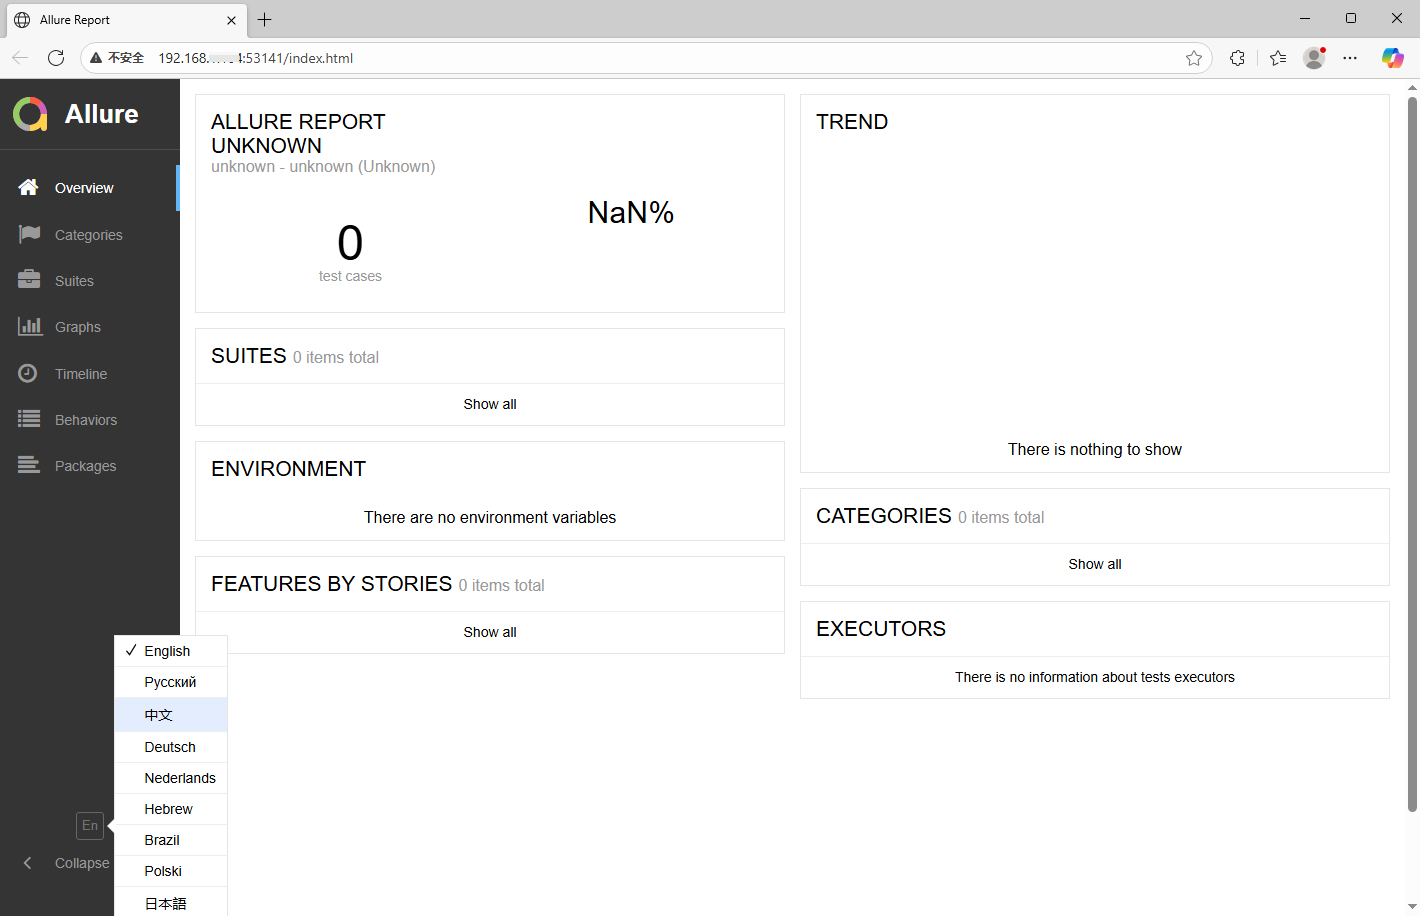Click the EXECUTORS widget heading
Image resolution: width=1420 pixels, height=916 pixels.
[881, 629]
